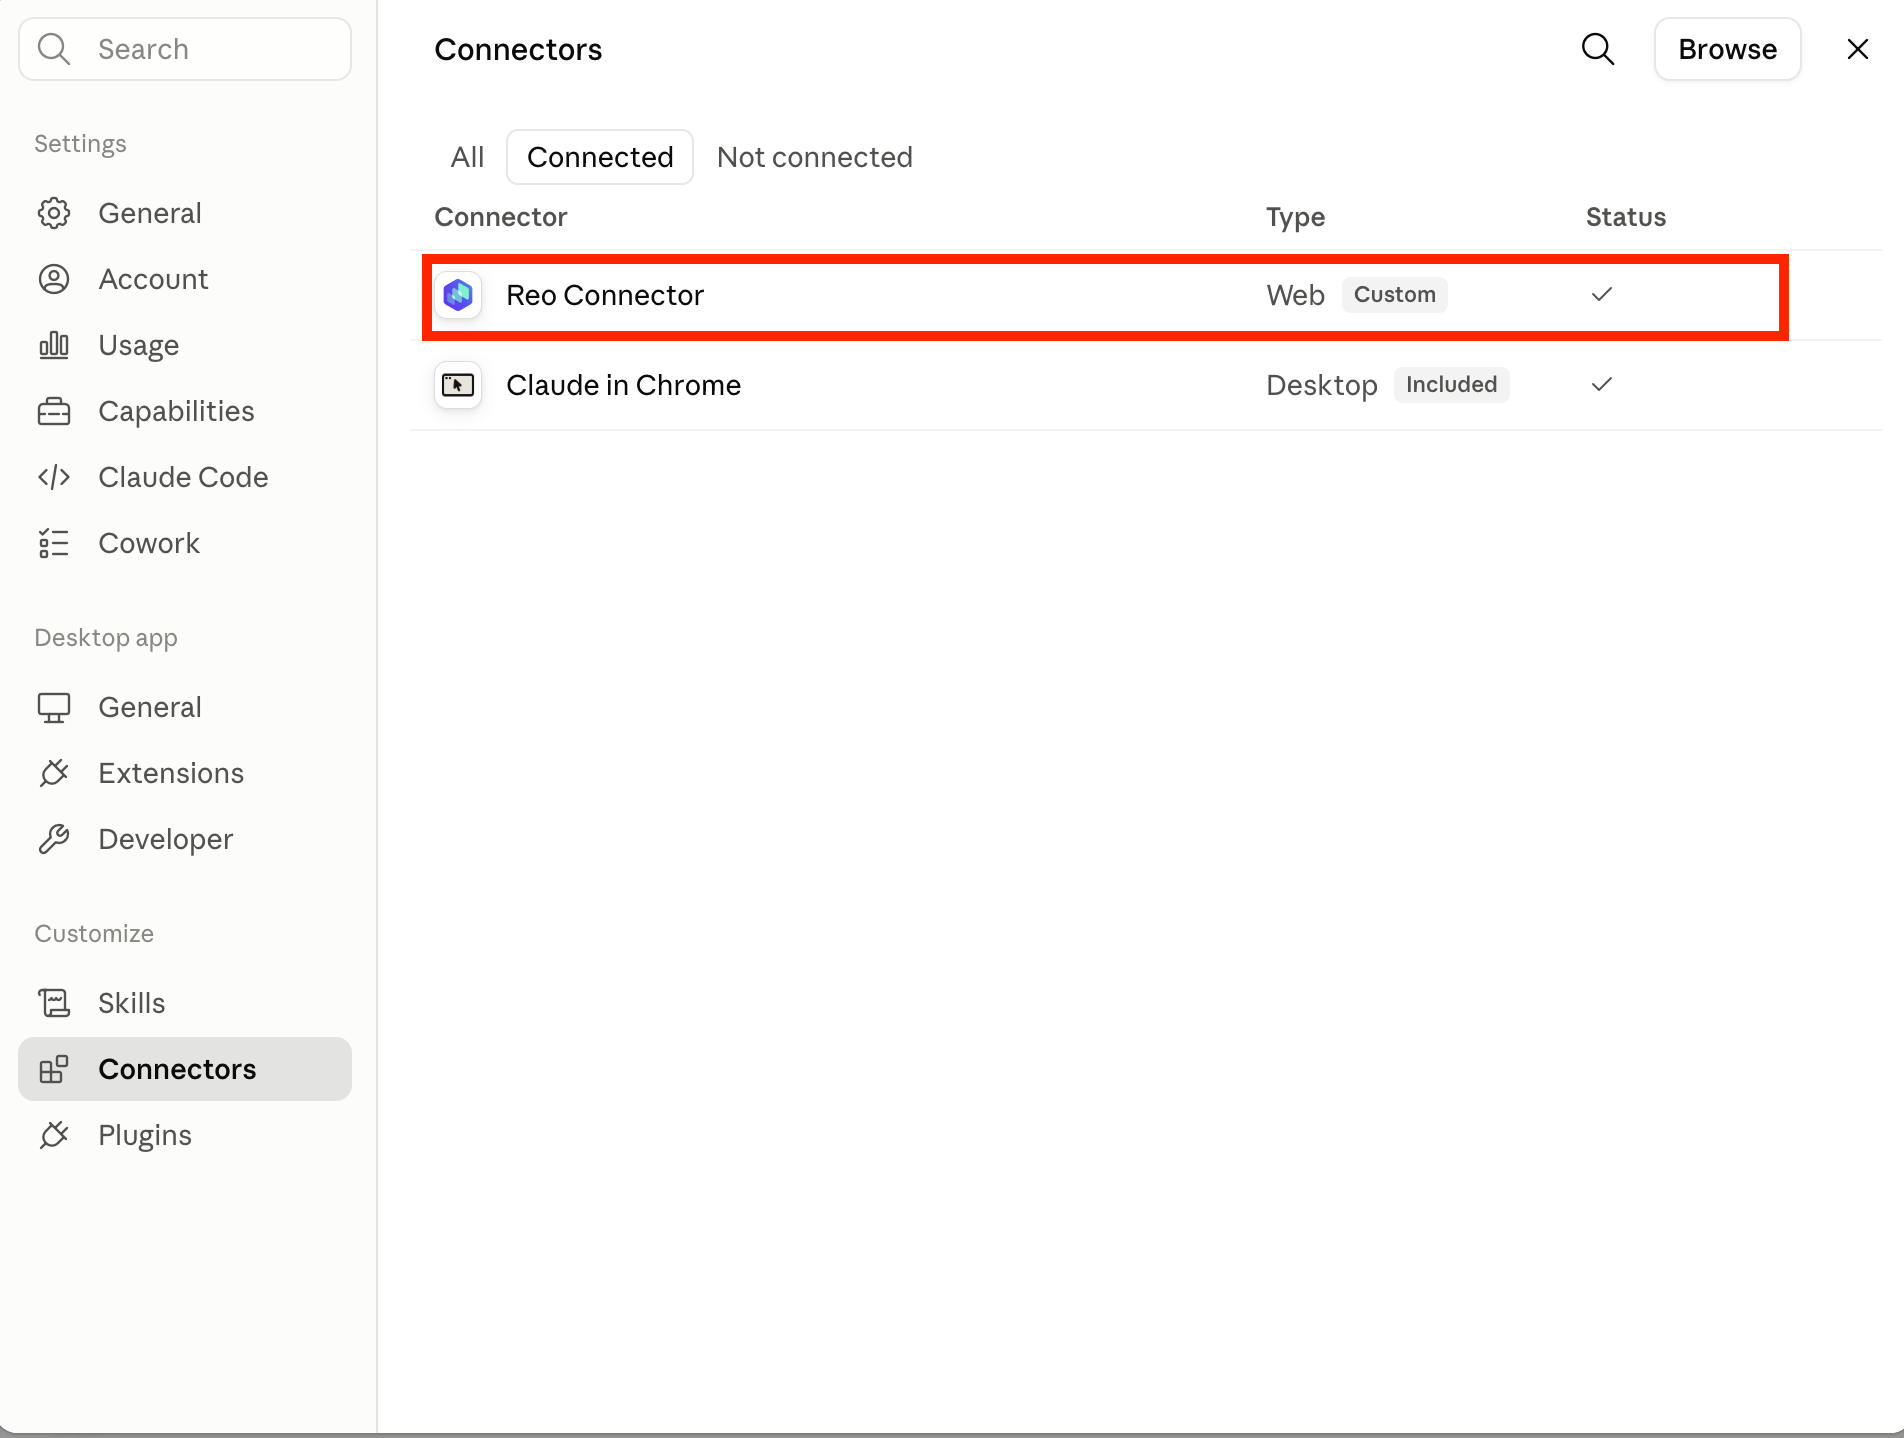The height and width of the screenshot is (1438, 1904).
Task: Open the Cowork settings page
Action: coord(185,543)
